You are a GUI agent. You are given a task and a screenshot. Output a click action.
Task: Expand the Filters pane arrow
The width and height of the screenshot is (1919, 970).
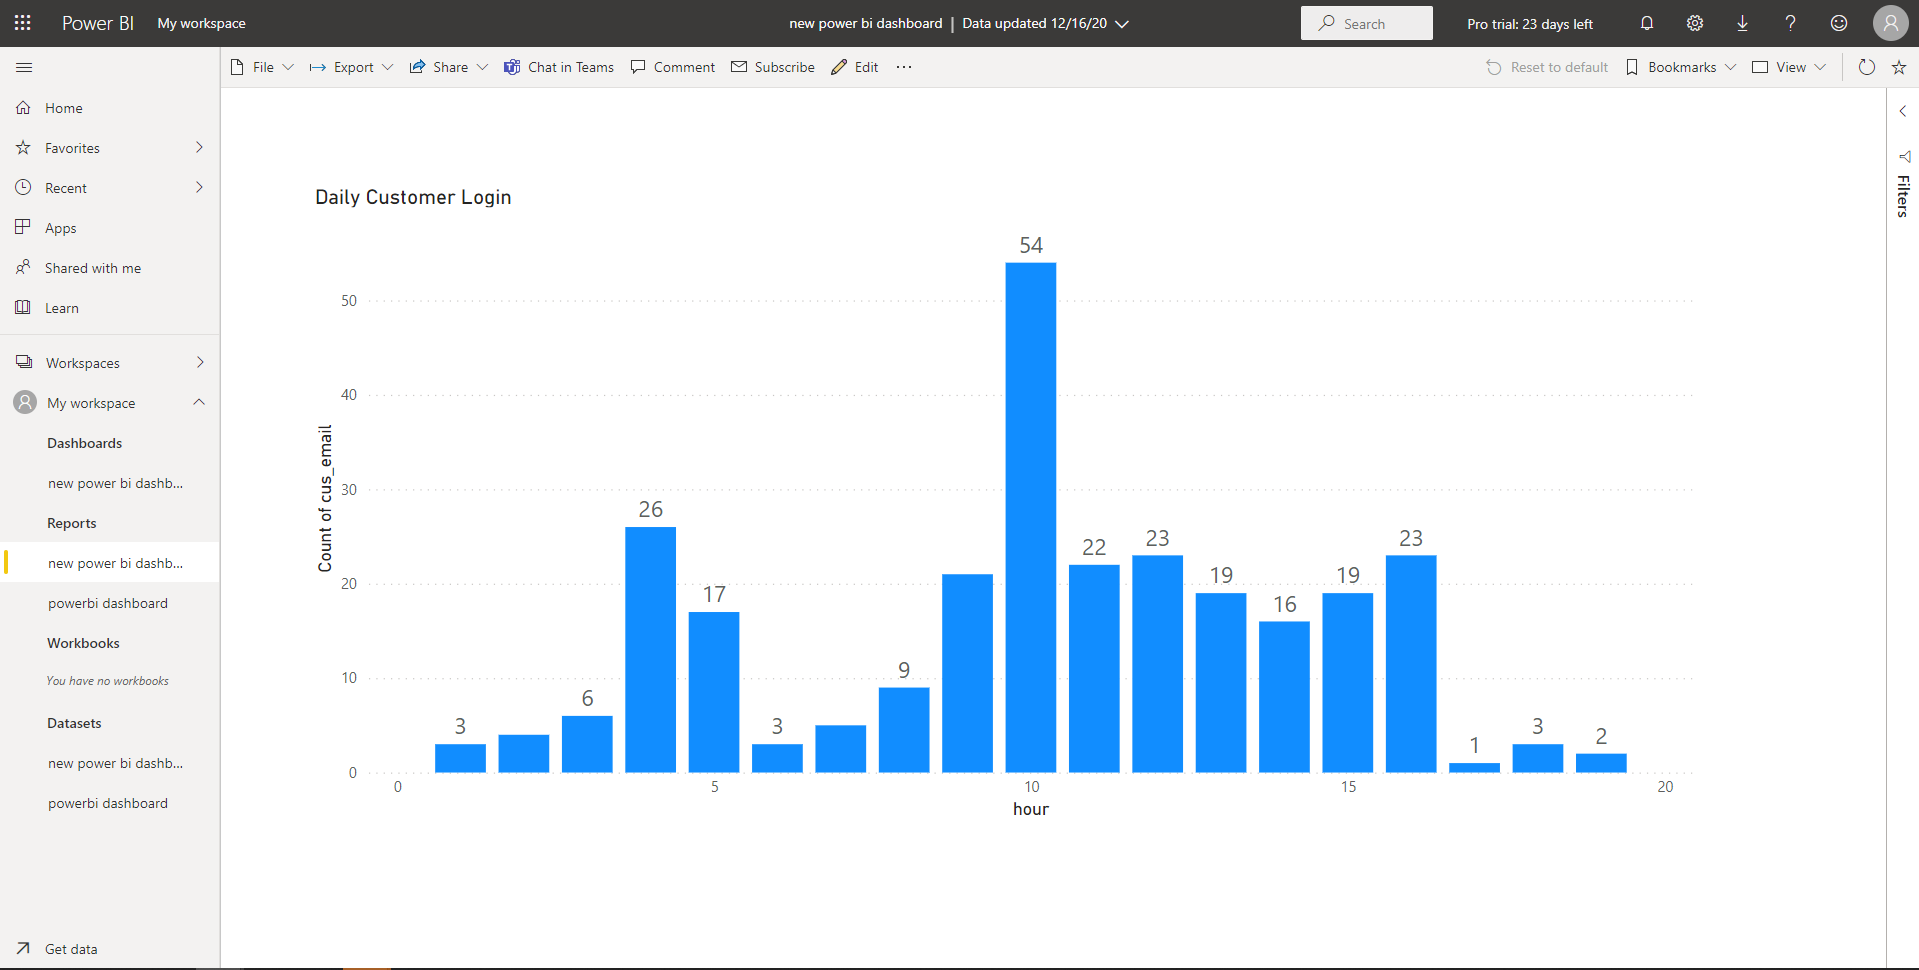point(1903,111)
